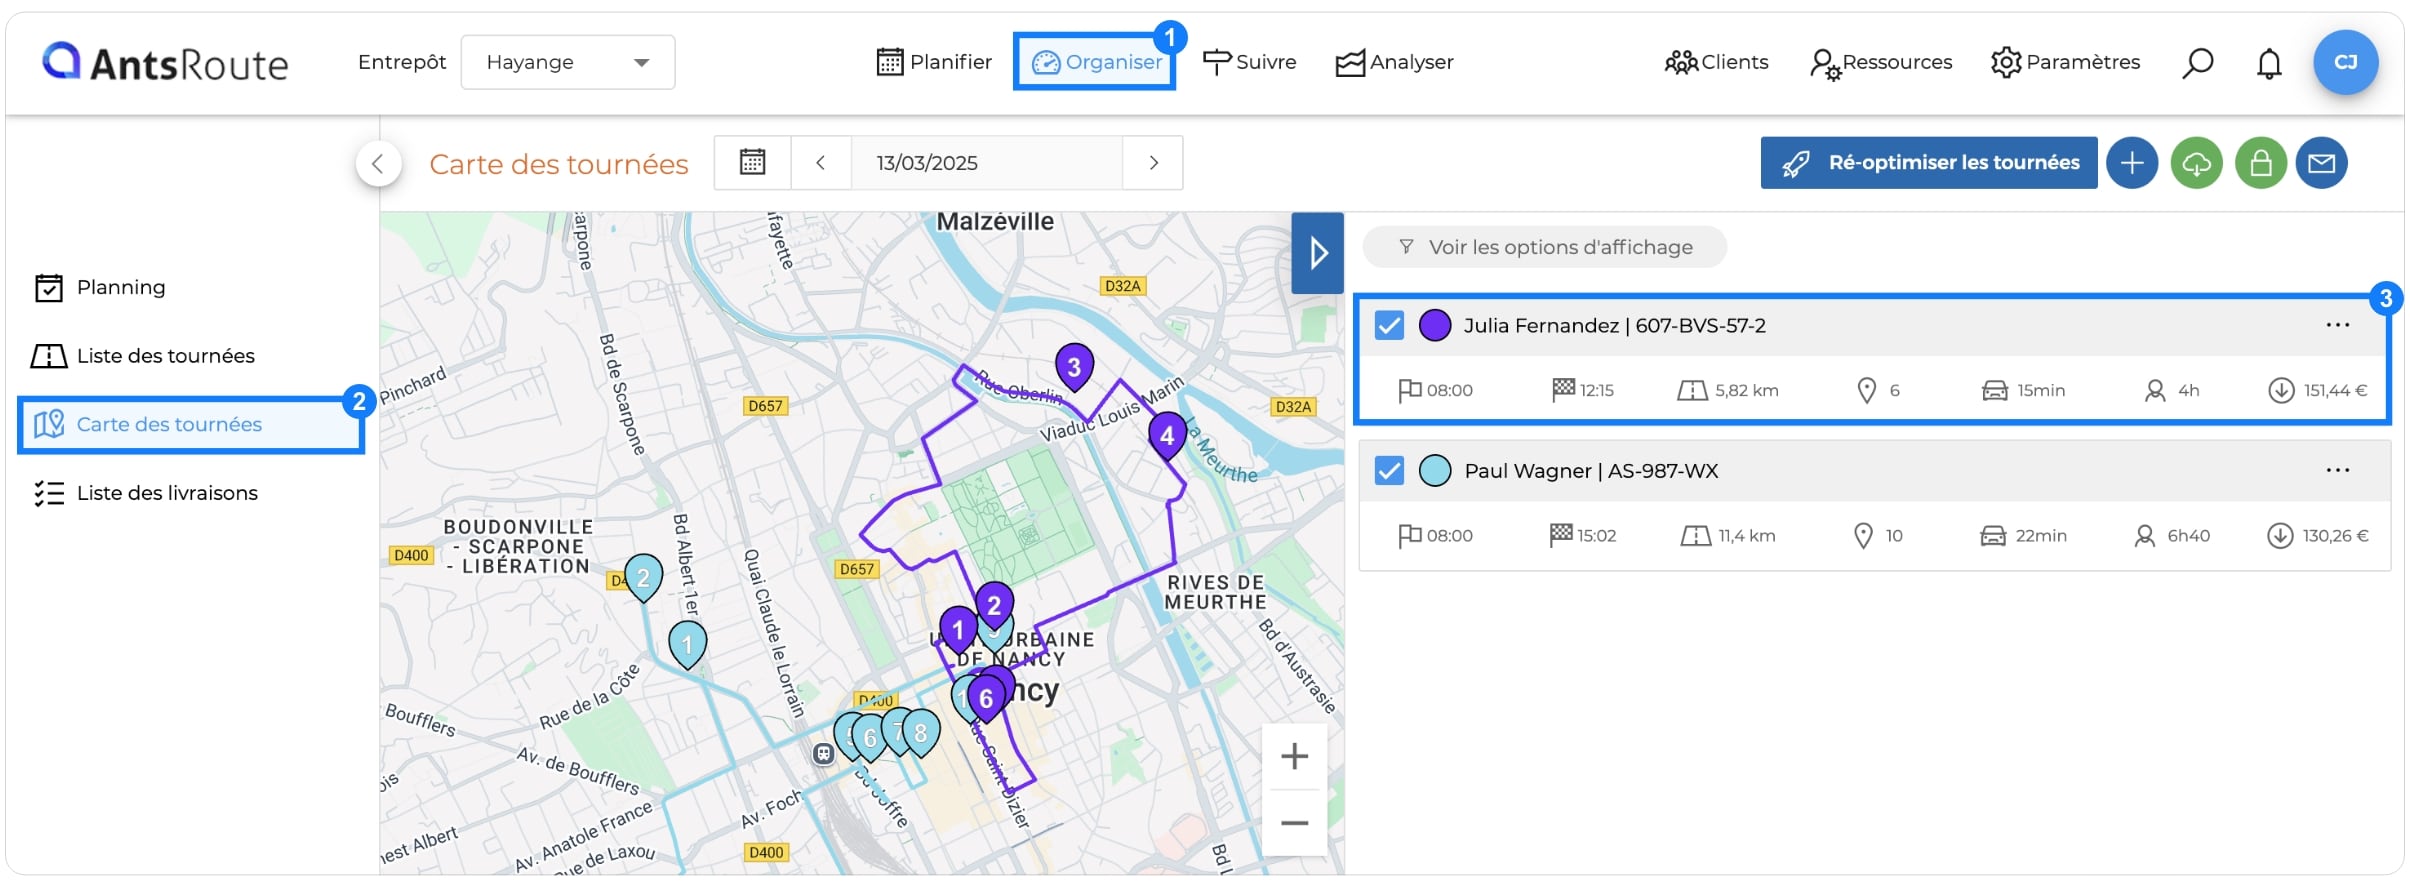The width and height of the screenshot is (2410, 887).
Task: Zoom in on the map
Action: click(x=1294, y=756)
